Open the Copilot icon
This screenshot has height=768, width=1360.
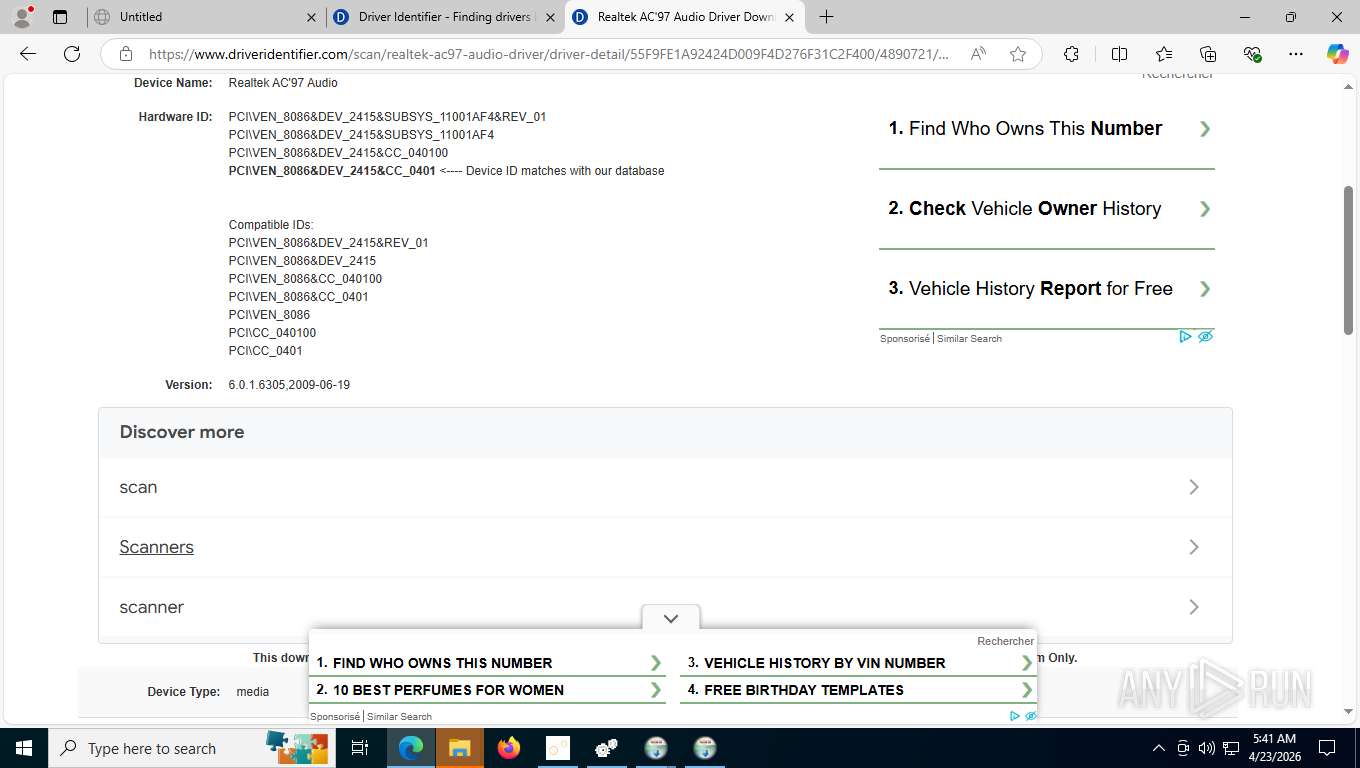tap(1338, 54)
